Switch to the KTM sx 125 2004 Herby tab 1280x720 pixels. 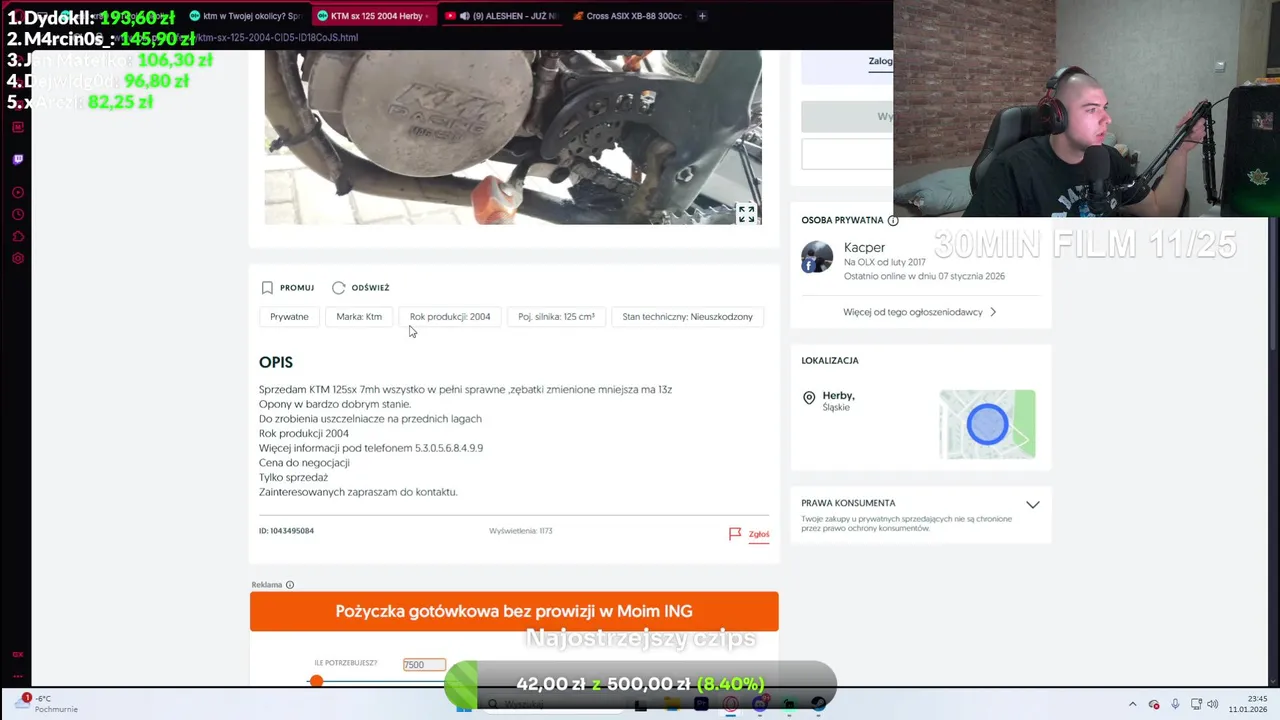373,16
